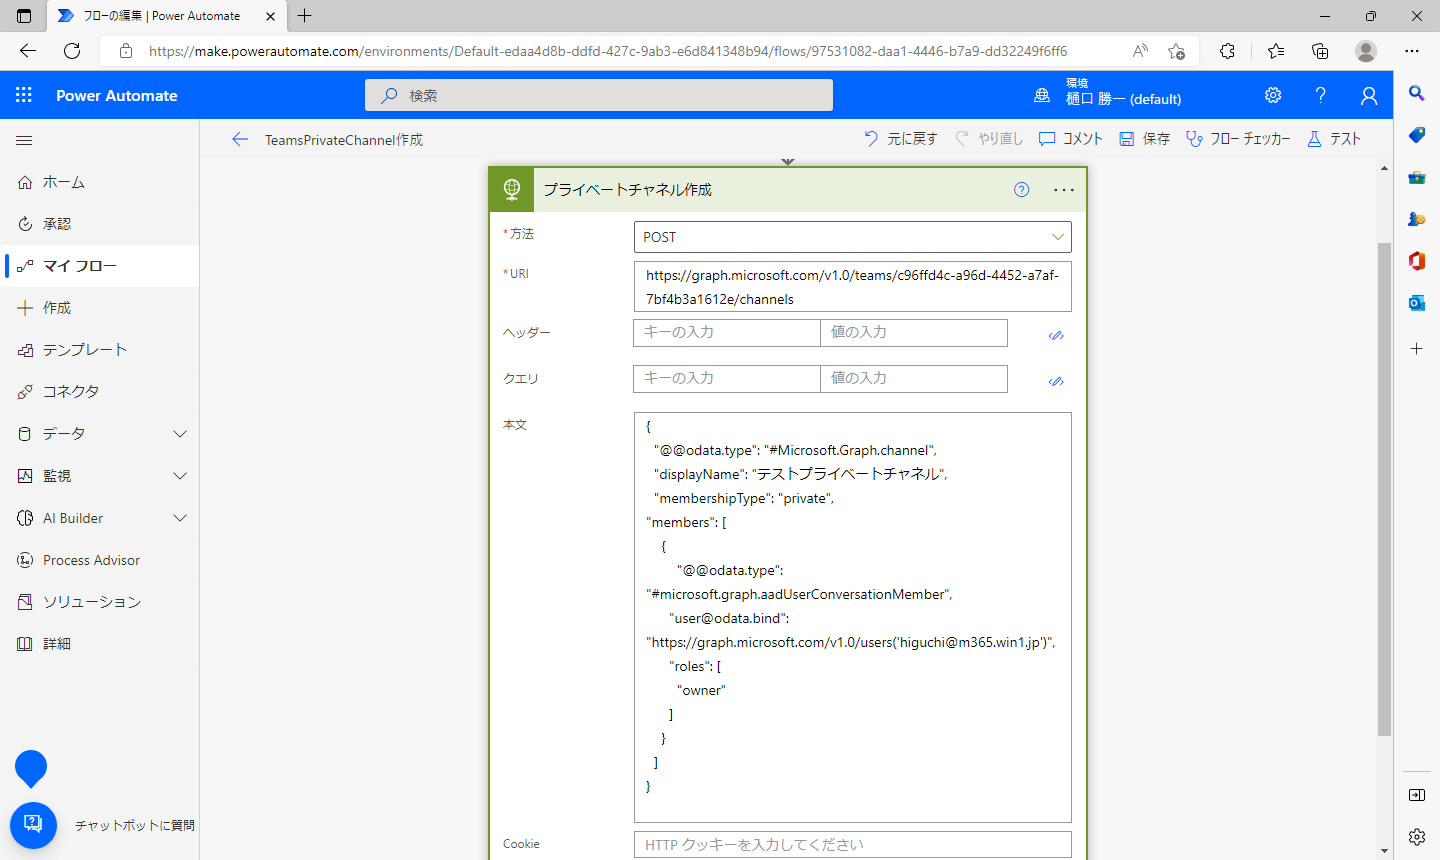
Task: Click the globe HTTP action icon
Action: pos(512,189)
